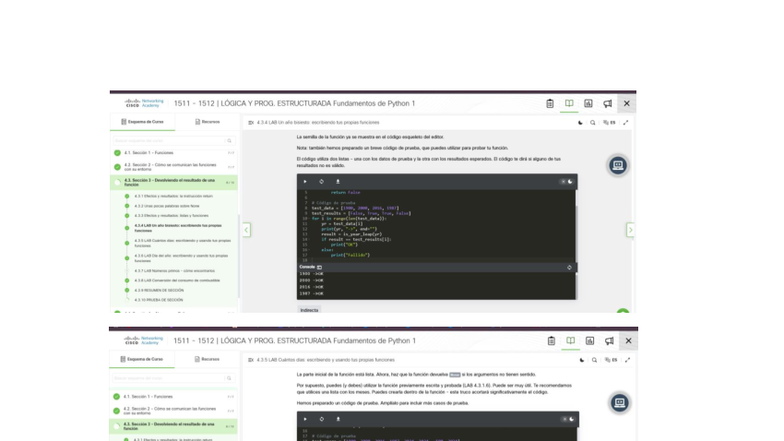Open the announcements megaphone in top header
The height and width of the screenshot is (441, 784).
click(607, 103)
